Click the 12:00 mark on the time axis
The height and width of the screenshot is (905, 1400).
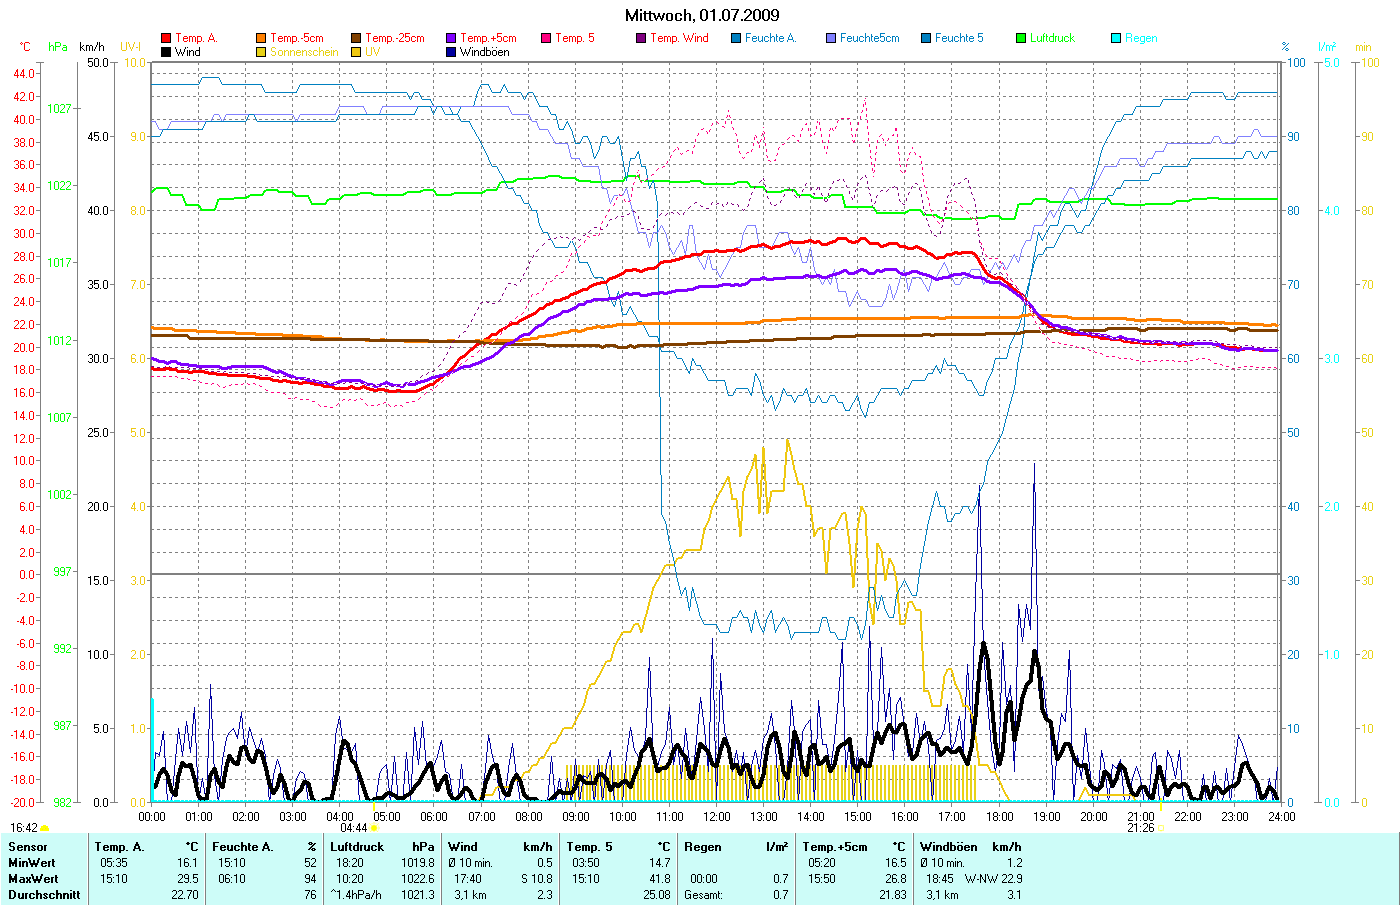pos(717,816)
